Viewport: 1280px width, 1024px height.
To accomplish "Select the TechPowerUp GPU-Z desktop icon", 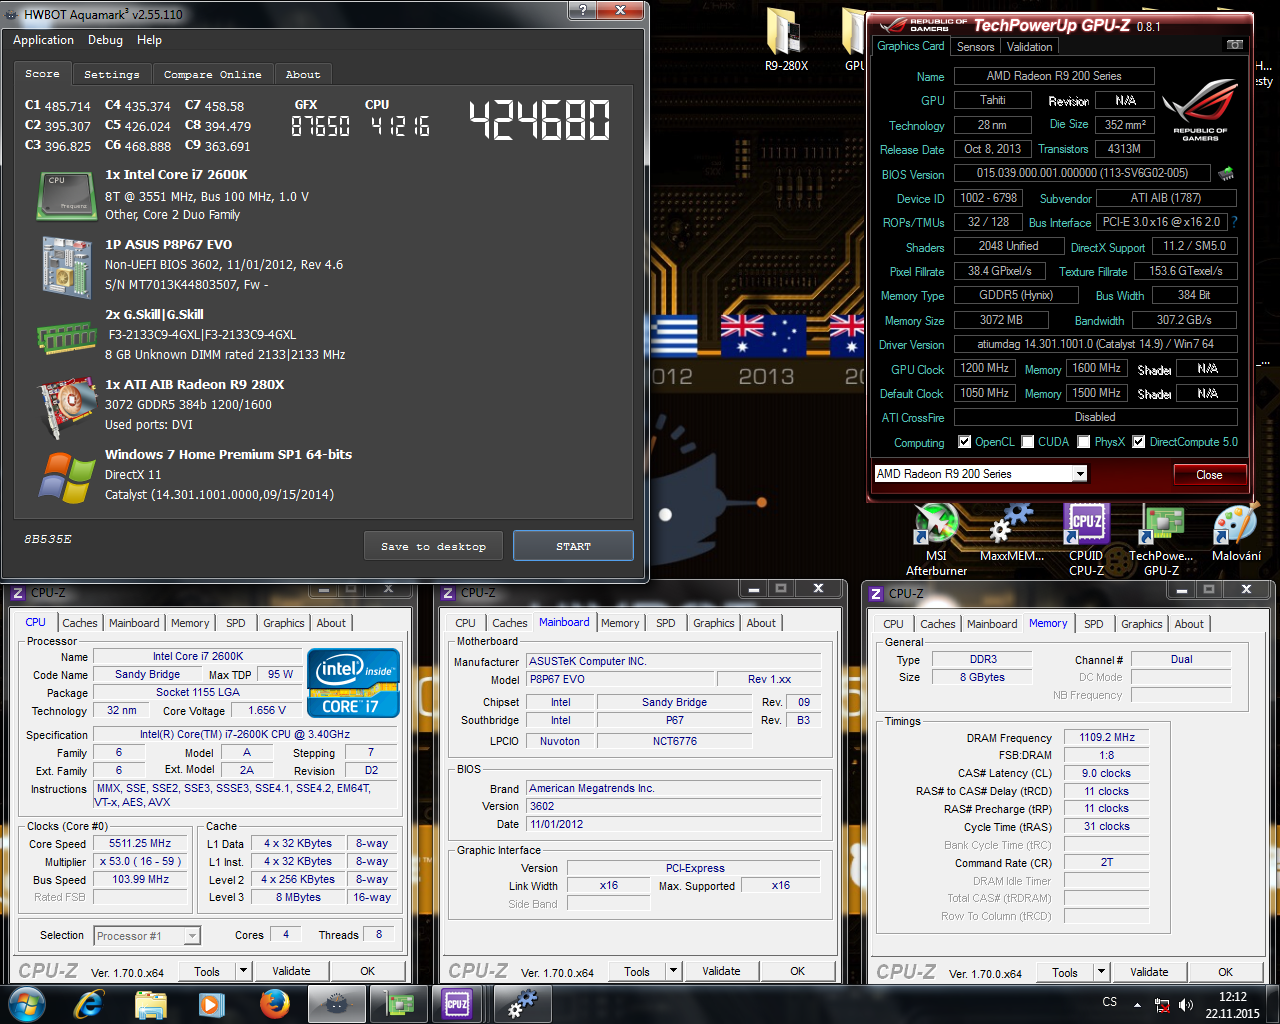I will (x=1161, y=540).
